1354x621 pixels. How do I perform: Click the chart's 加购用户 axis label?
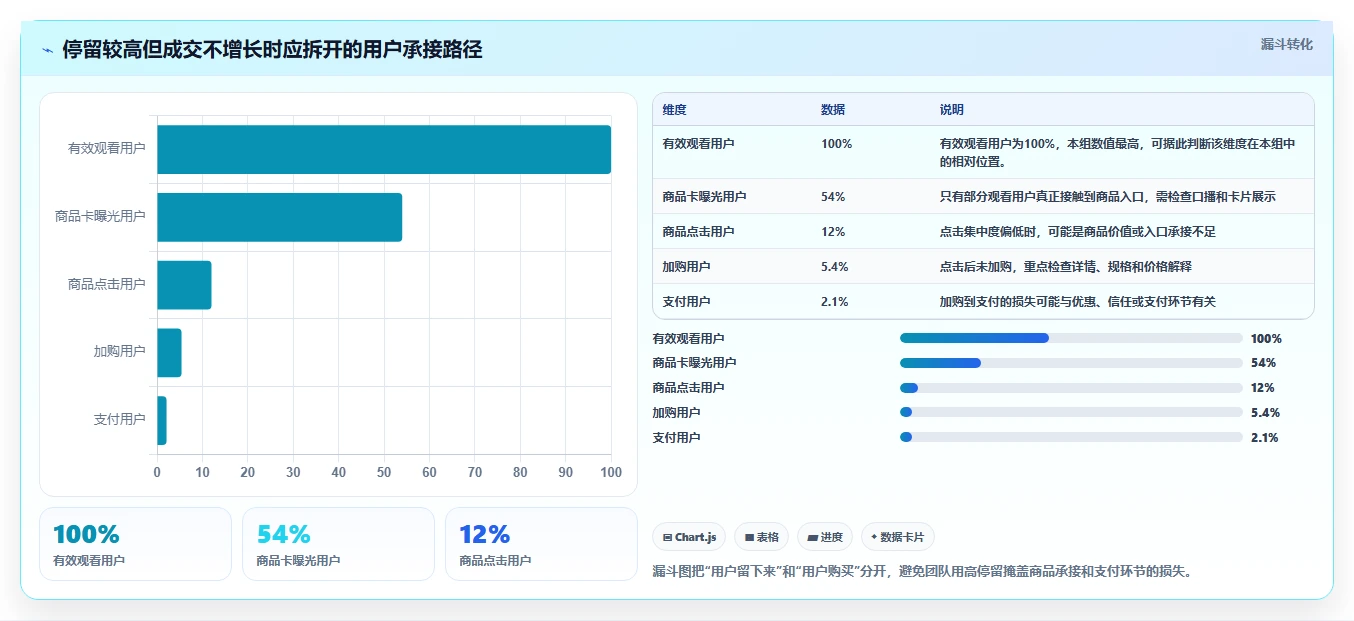(119, 352)
